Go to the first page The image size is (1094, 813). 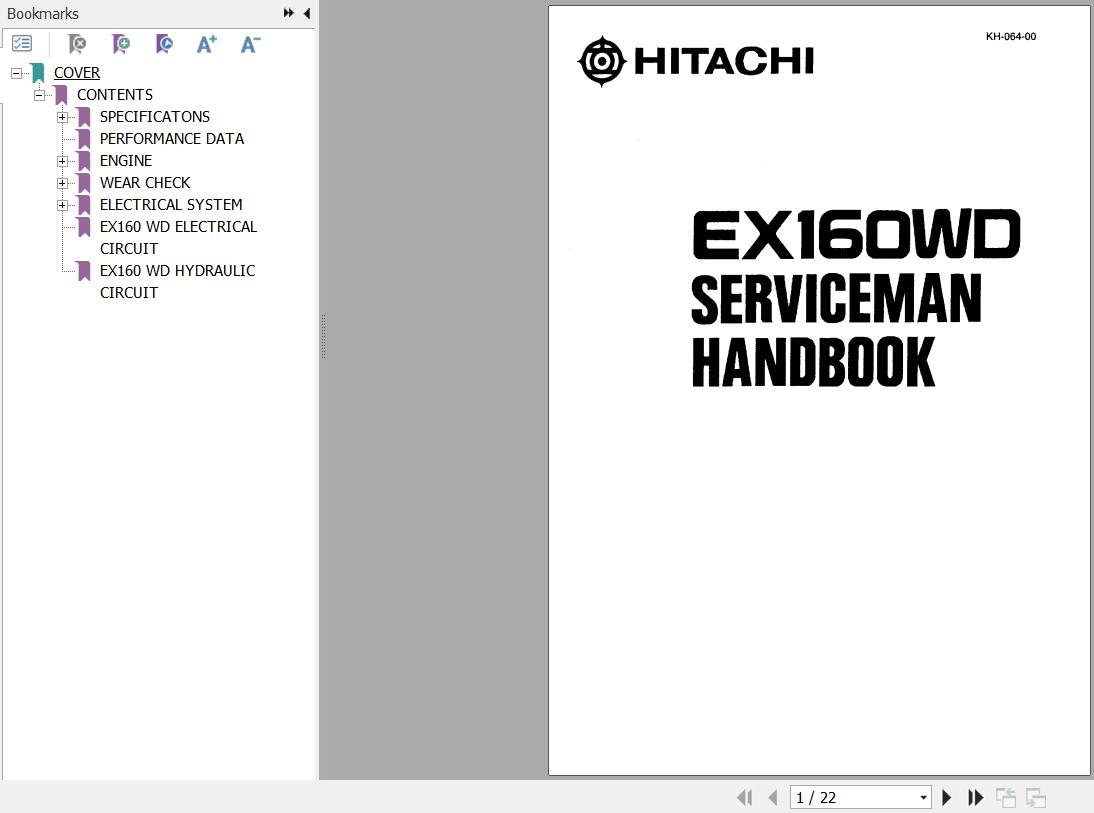[744, 797]
